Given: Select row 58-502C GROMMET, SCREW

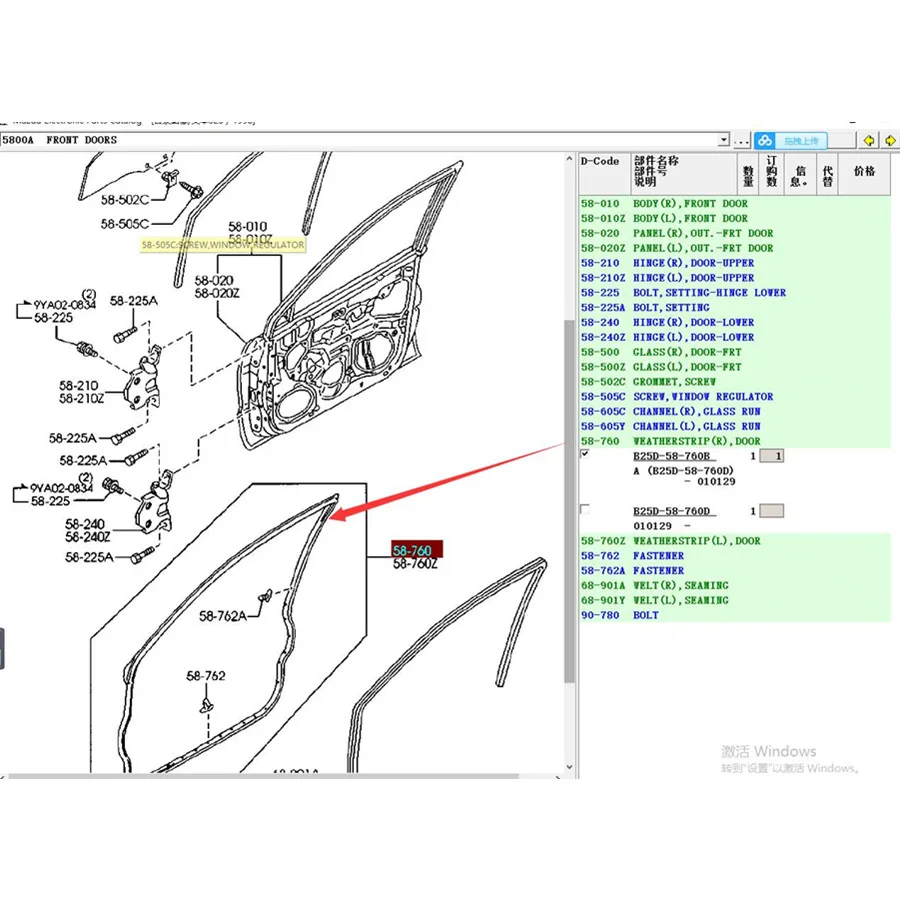Looking at the screenshot, I should [x=735, y=382].
